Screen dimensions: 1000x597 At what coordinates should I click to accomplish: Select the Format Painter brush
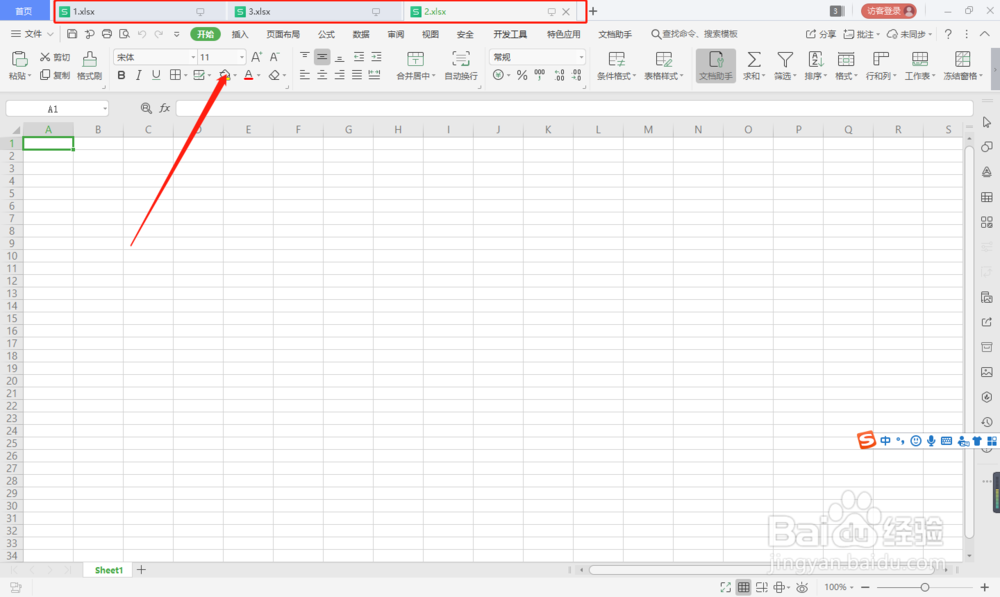pyautogui.click(x=89, y=59)
